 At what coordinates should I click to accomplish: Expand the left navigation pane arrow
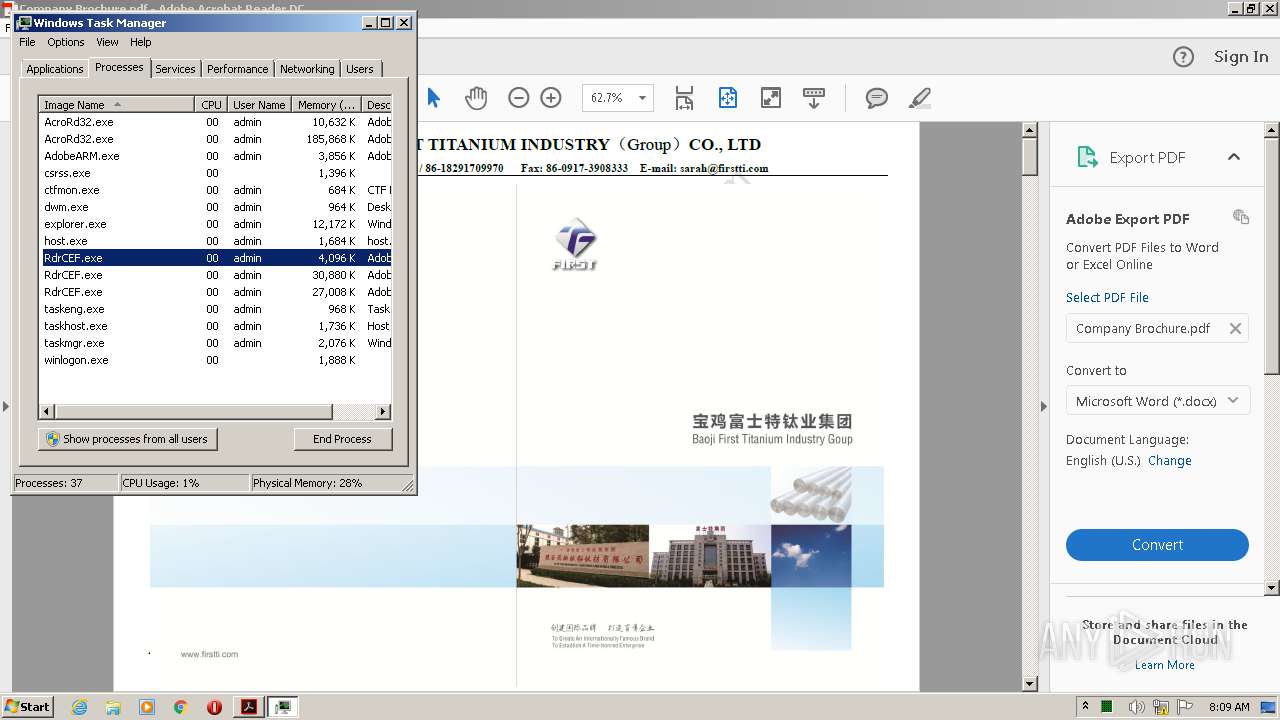point(5,406)
